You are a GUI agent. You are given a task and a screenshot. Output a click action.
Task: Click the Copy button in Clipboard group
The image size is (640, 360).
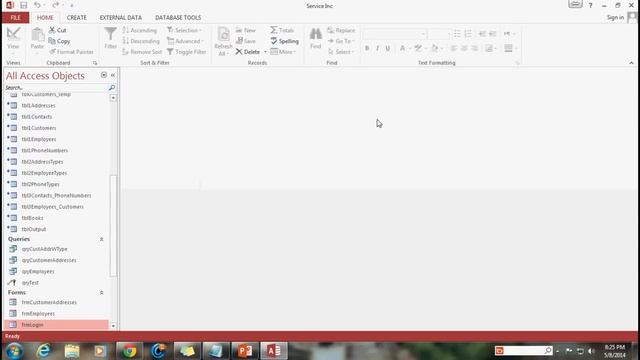(x=59, y=41)
